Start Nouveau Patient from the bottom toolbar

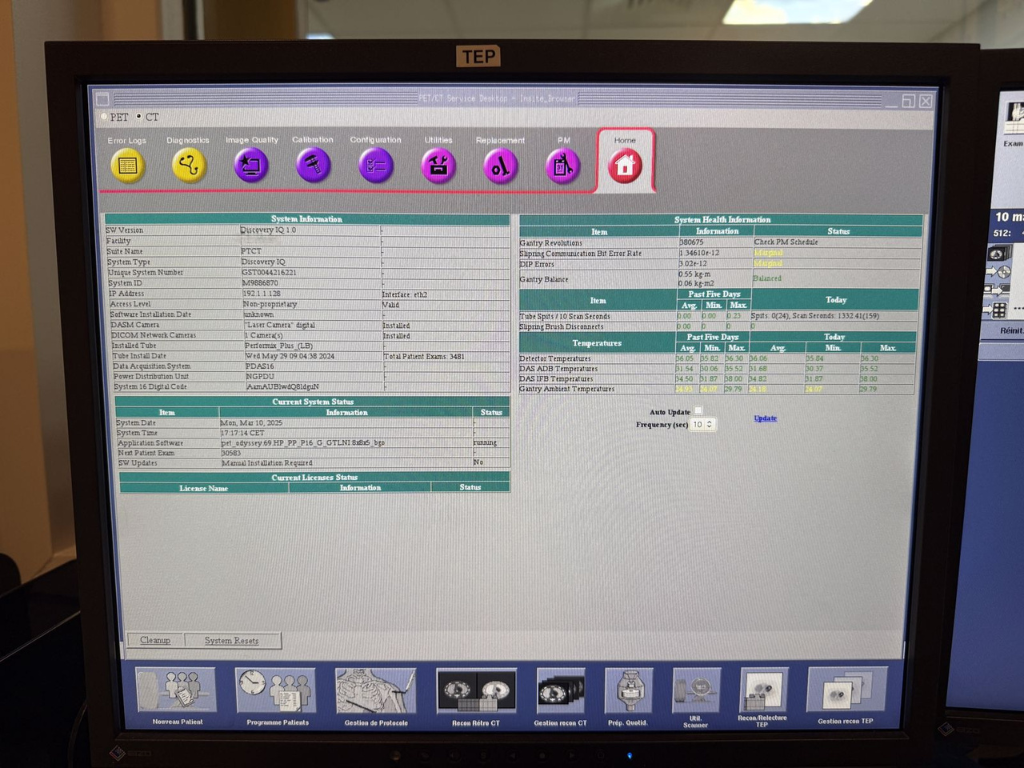click(176, 690)
